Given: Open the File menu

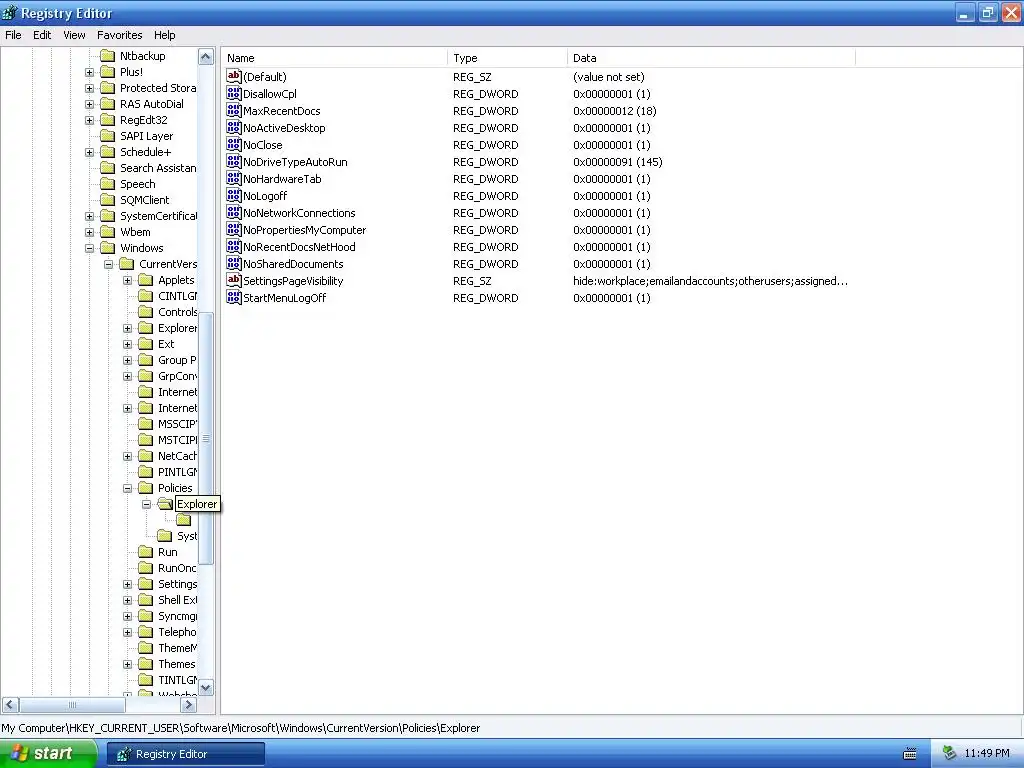Looking at the screenshot, I should pos(13,35).
